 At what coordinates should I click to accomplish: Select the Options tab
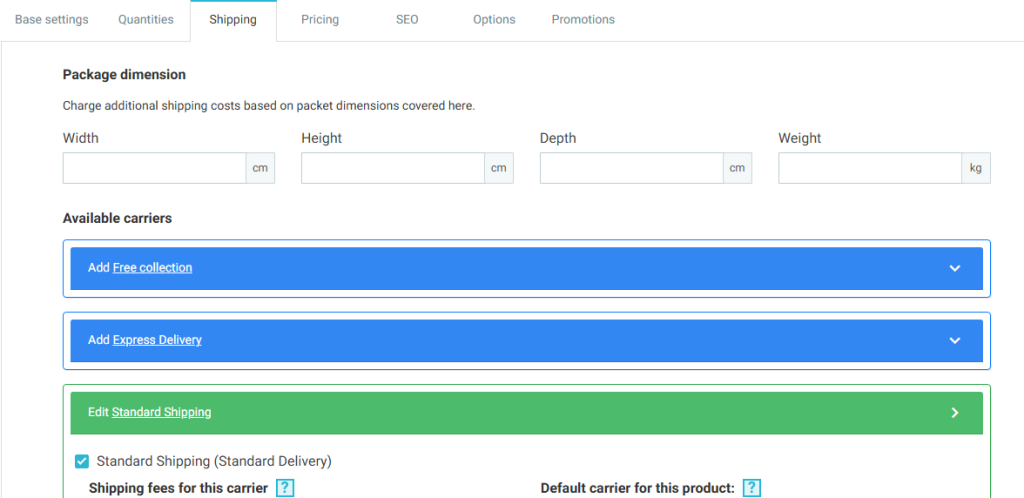pos(494,20)
